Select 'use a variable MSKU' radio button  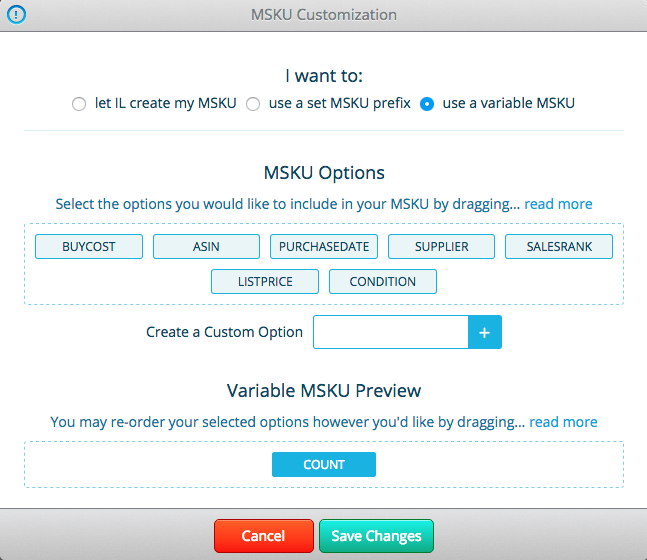(x=427, y=104)
